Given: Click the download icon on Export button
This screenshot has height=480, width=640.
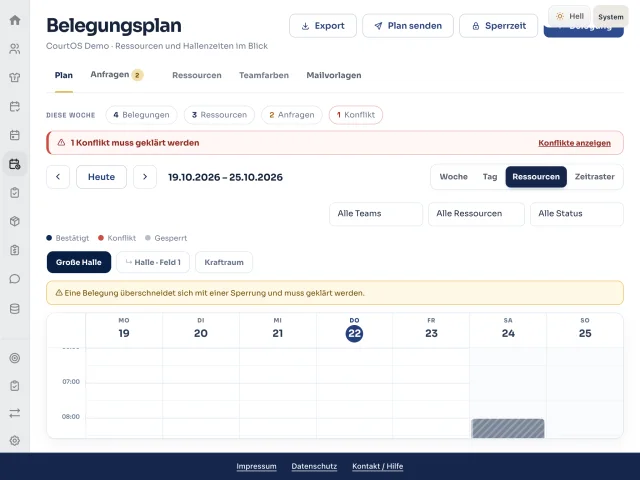Looking at the screenshot, I should pos(305,26).
